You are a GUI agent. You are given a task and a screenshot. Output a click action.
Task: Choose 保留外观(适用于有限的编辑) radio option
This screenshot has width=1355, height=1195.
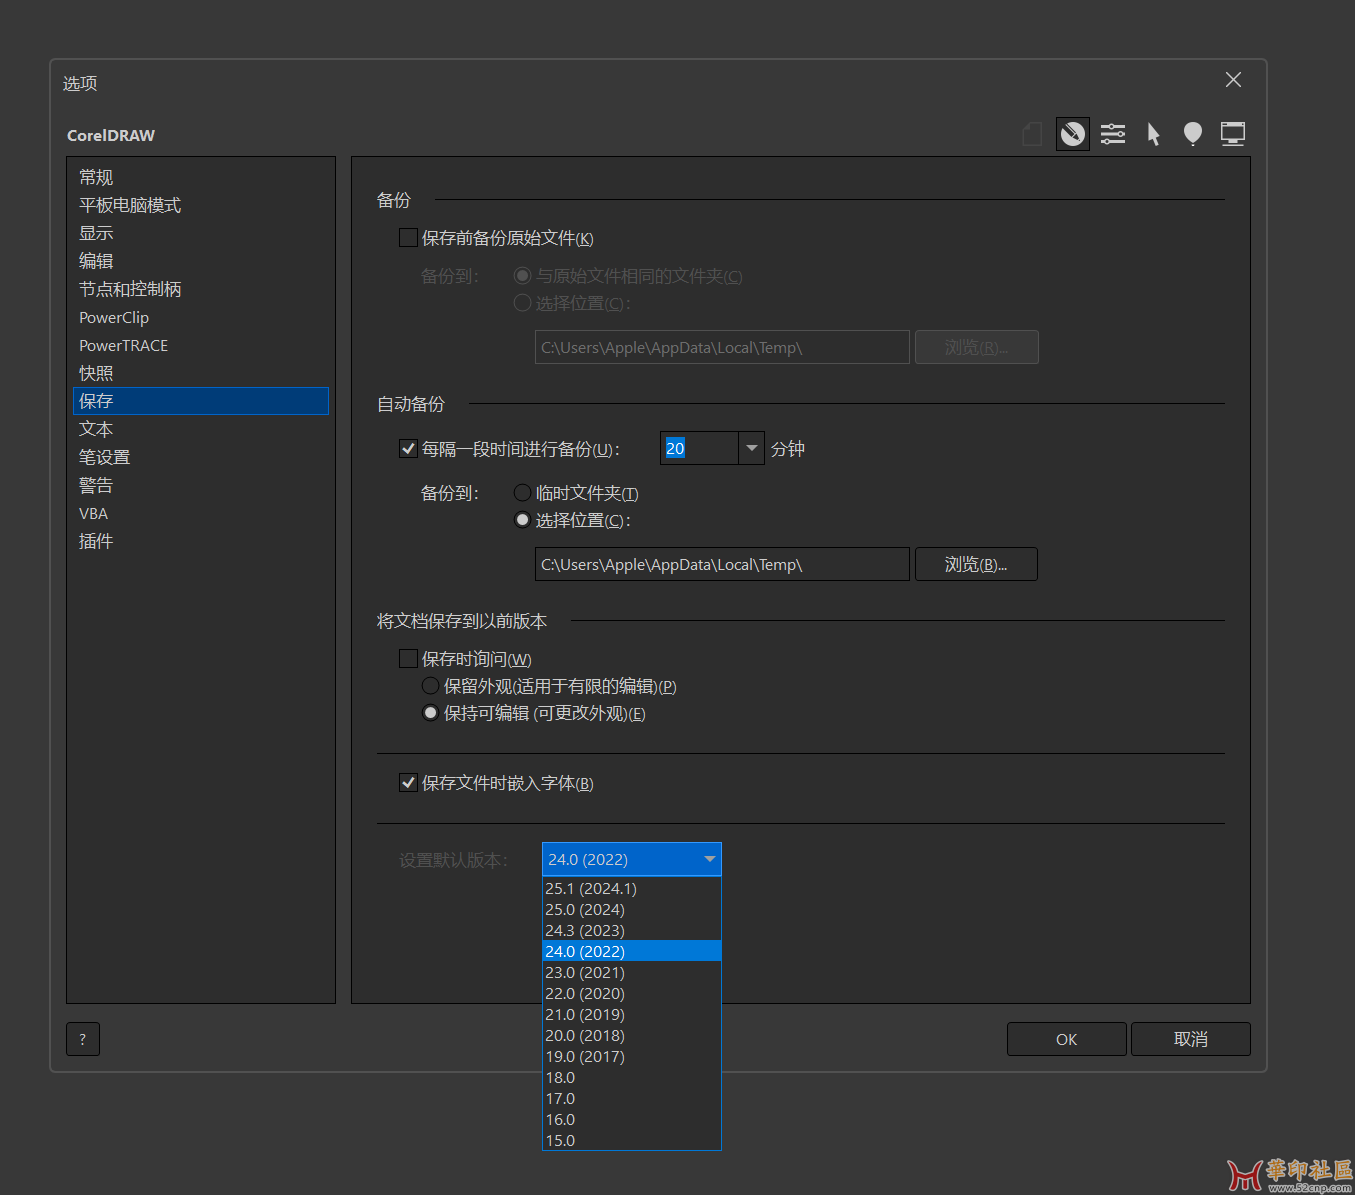click(430, 686)
